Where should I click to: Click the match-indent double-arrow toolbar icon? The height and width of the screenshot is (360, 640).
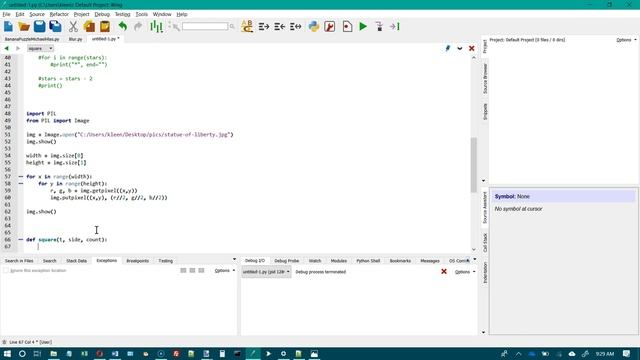296,27
